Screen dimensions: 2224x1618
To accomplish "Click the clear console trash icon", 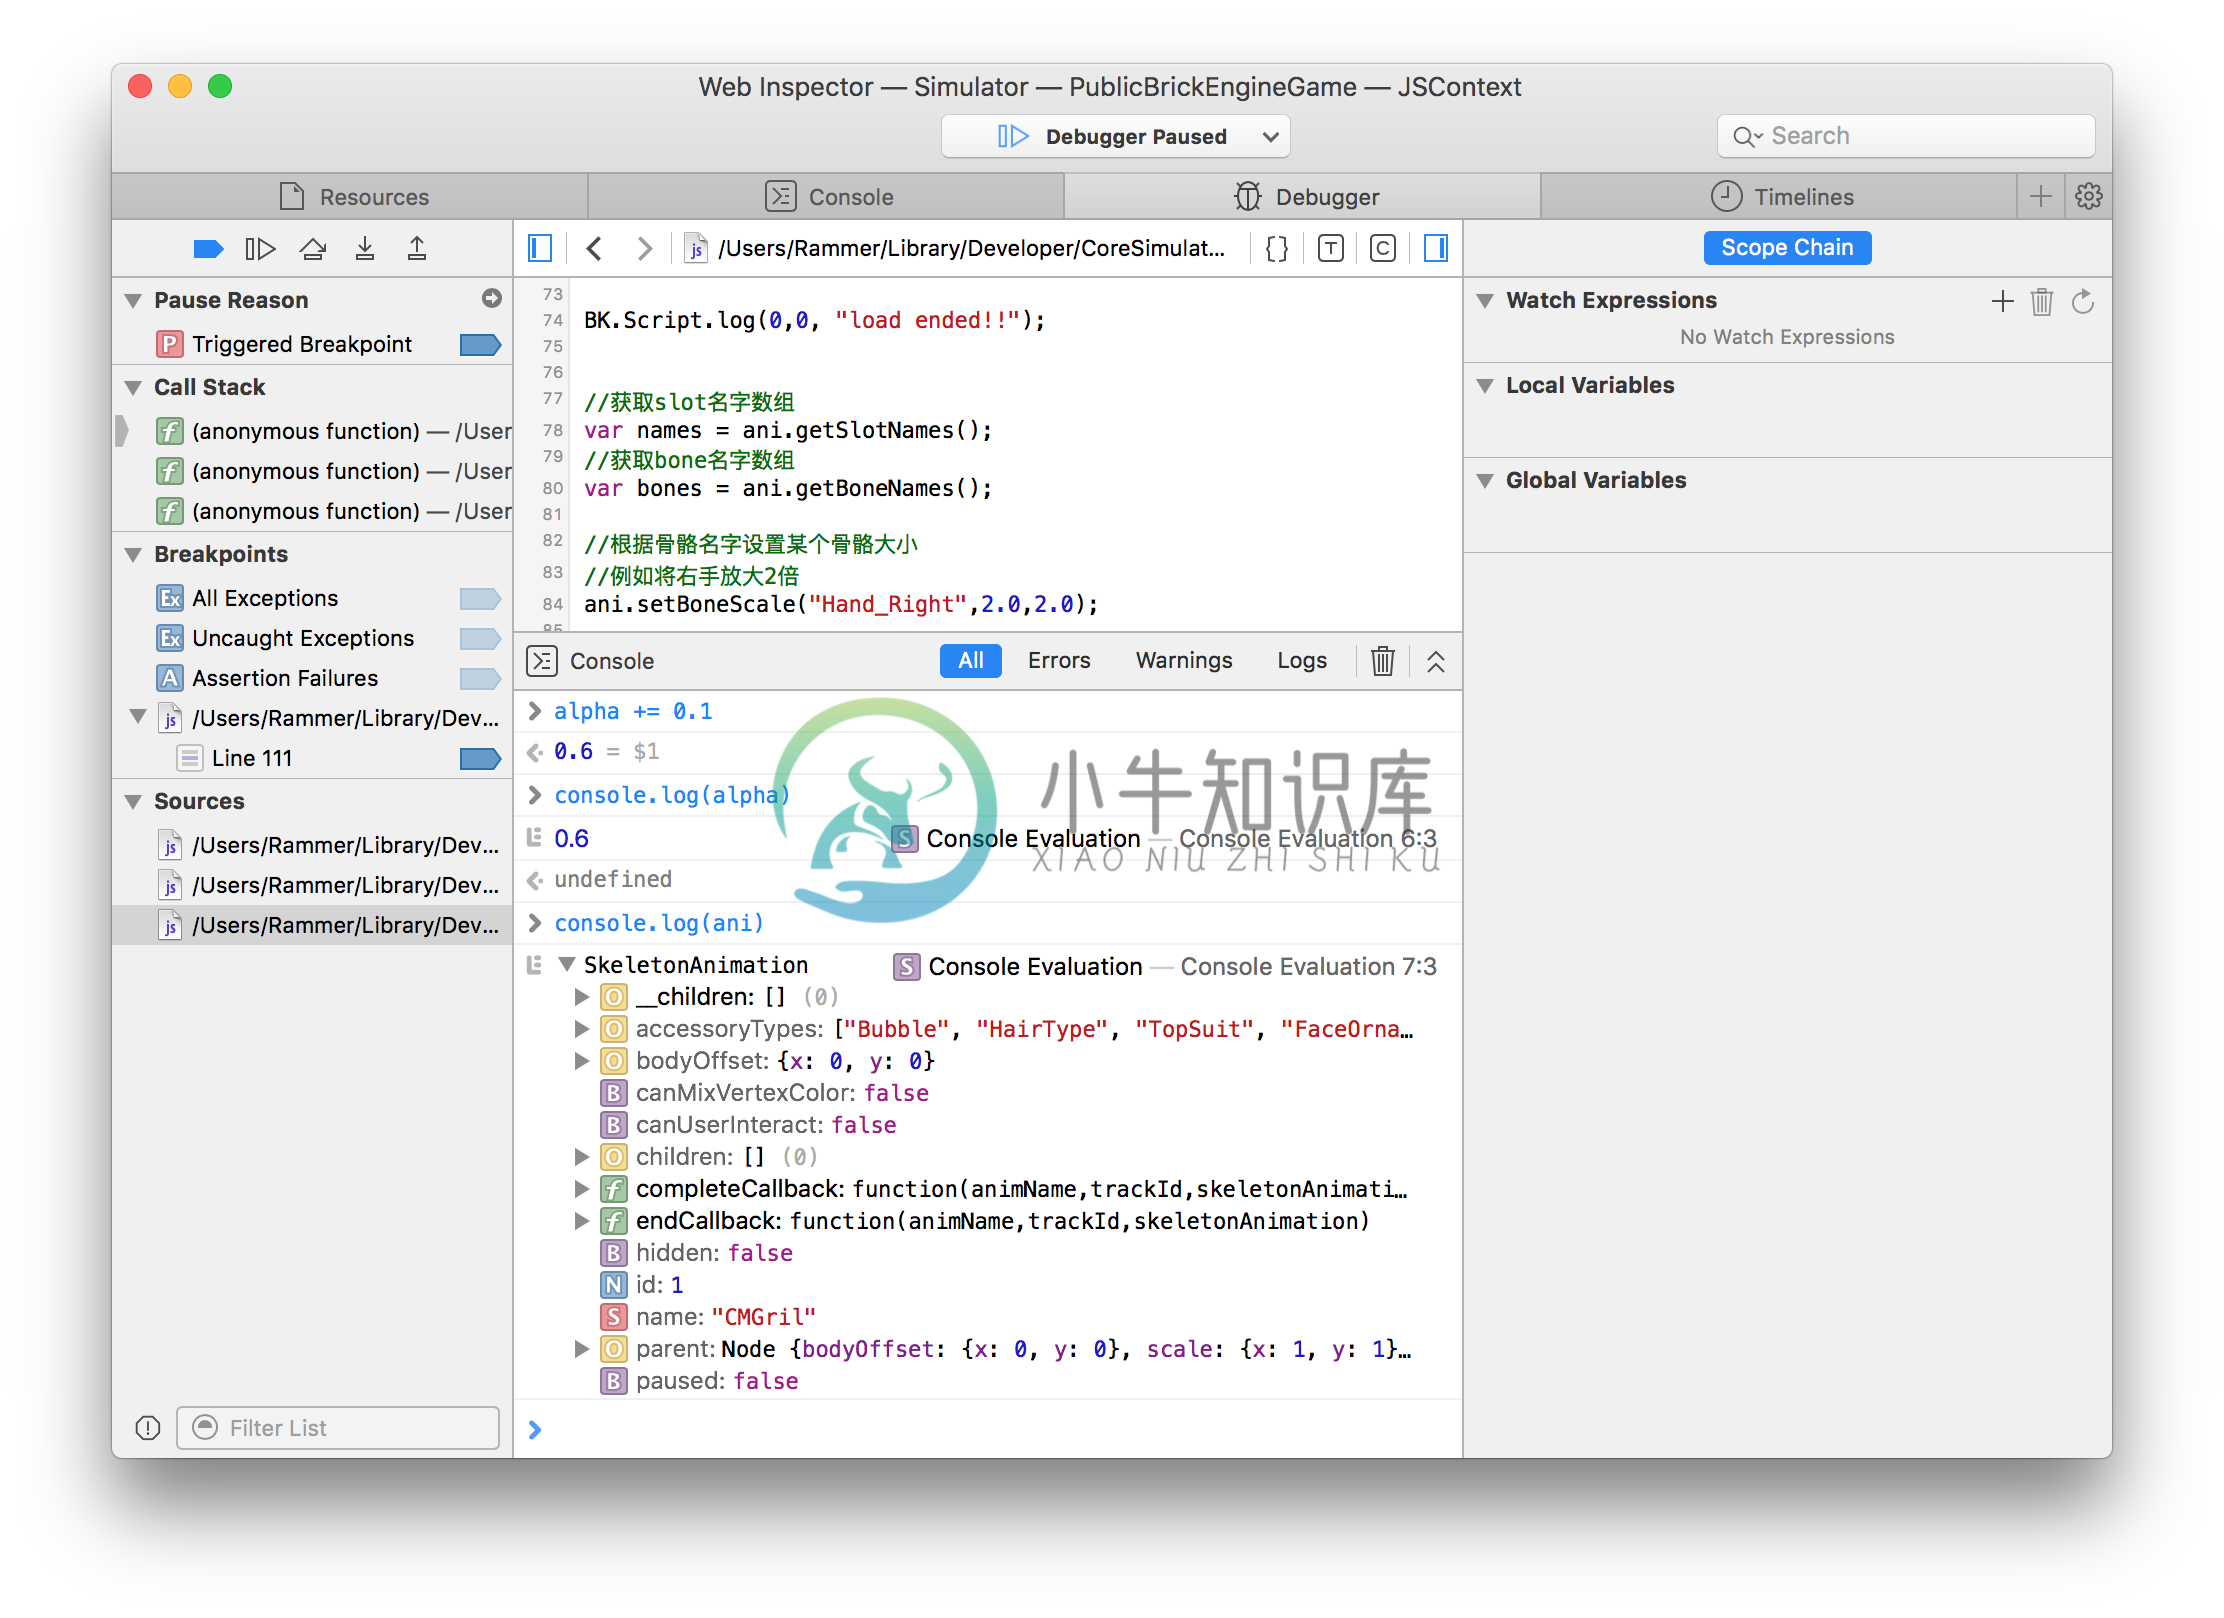I will [x=1380, y=660].
